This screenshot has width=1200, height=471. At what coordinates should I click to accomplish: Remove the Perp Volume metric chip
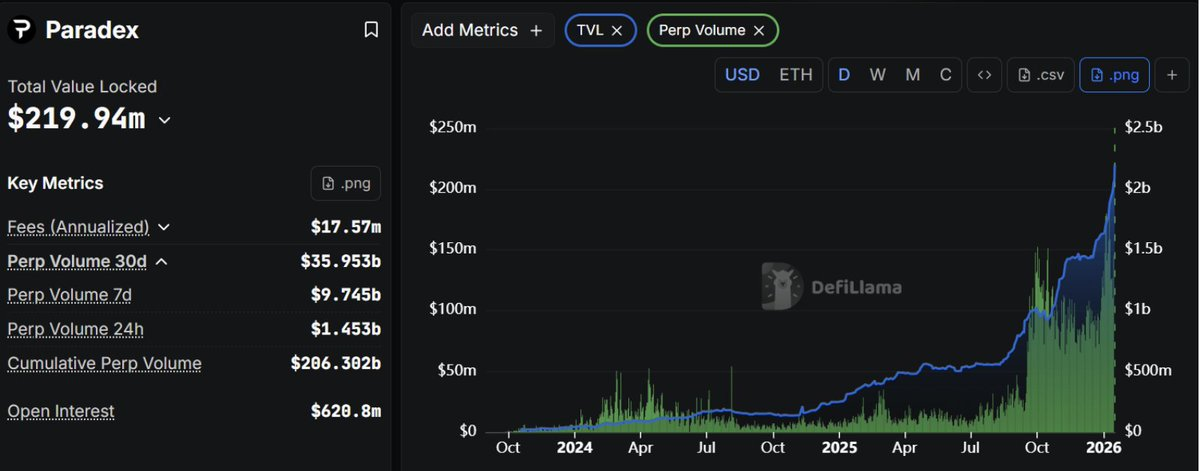(759, 30)
